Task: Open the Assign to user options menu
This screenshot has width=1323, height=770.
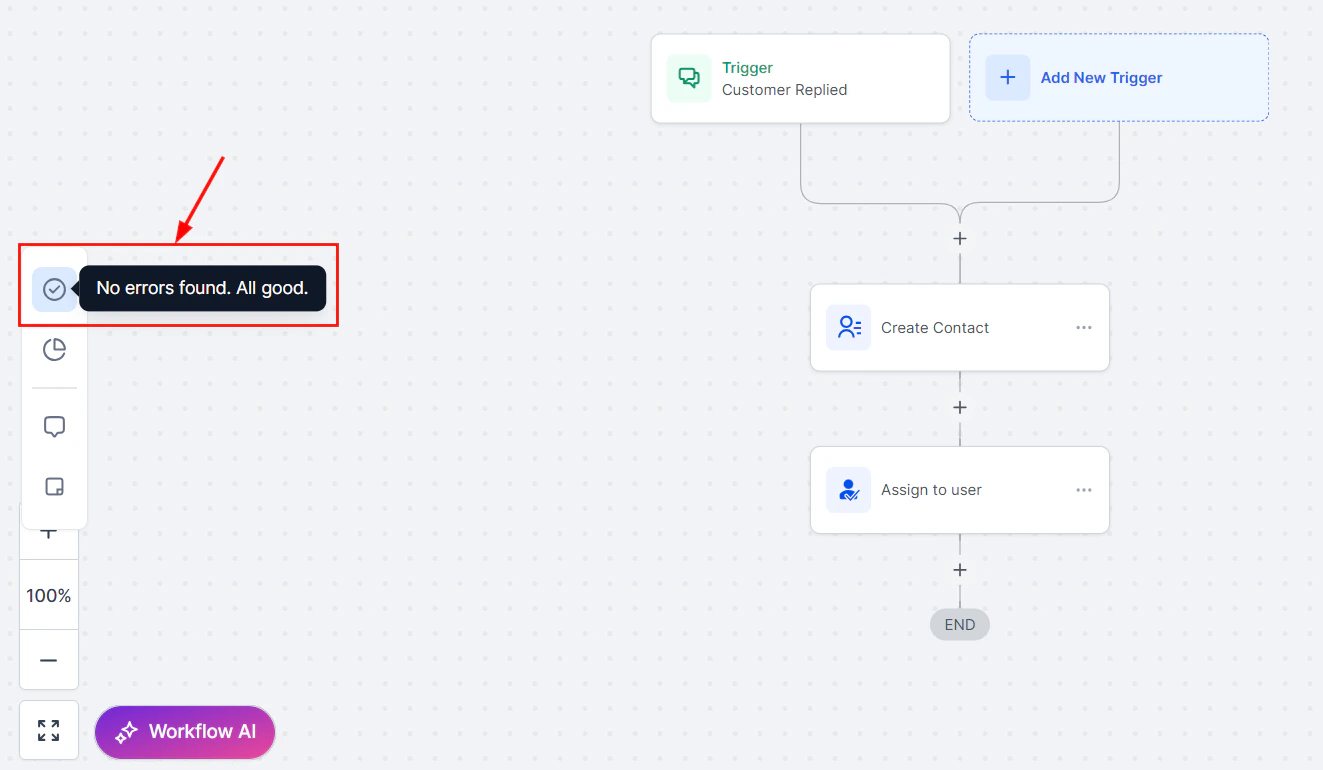Action: (x=1084, y=490)
